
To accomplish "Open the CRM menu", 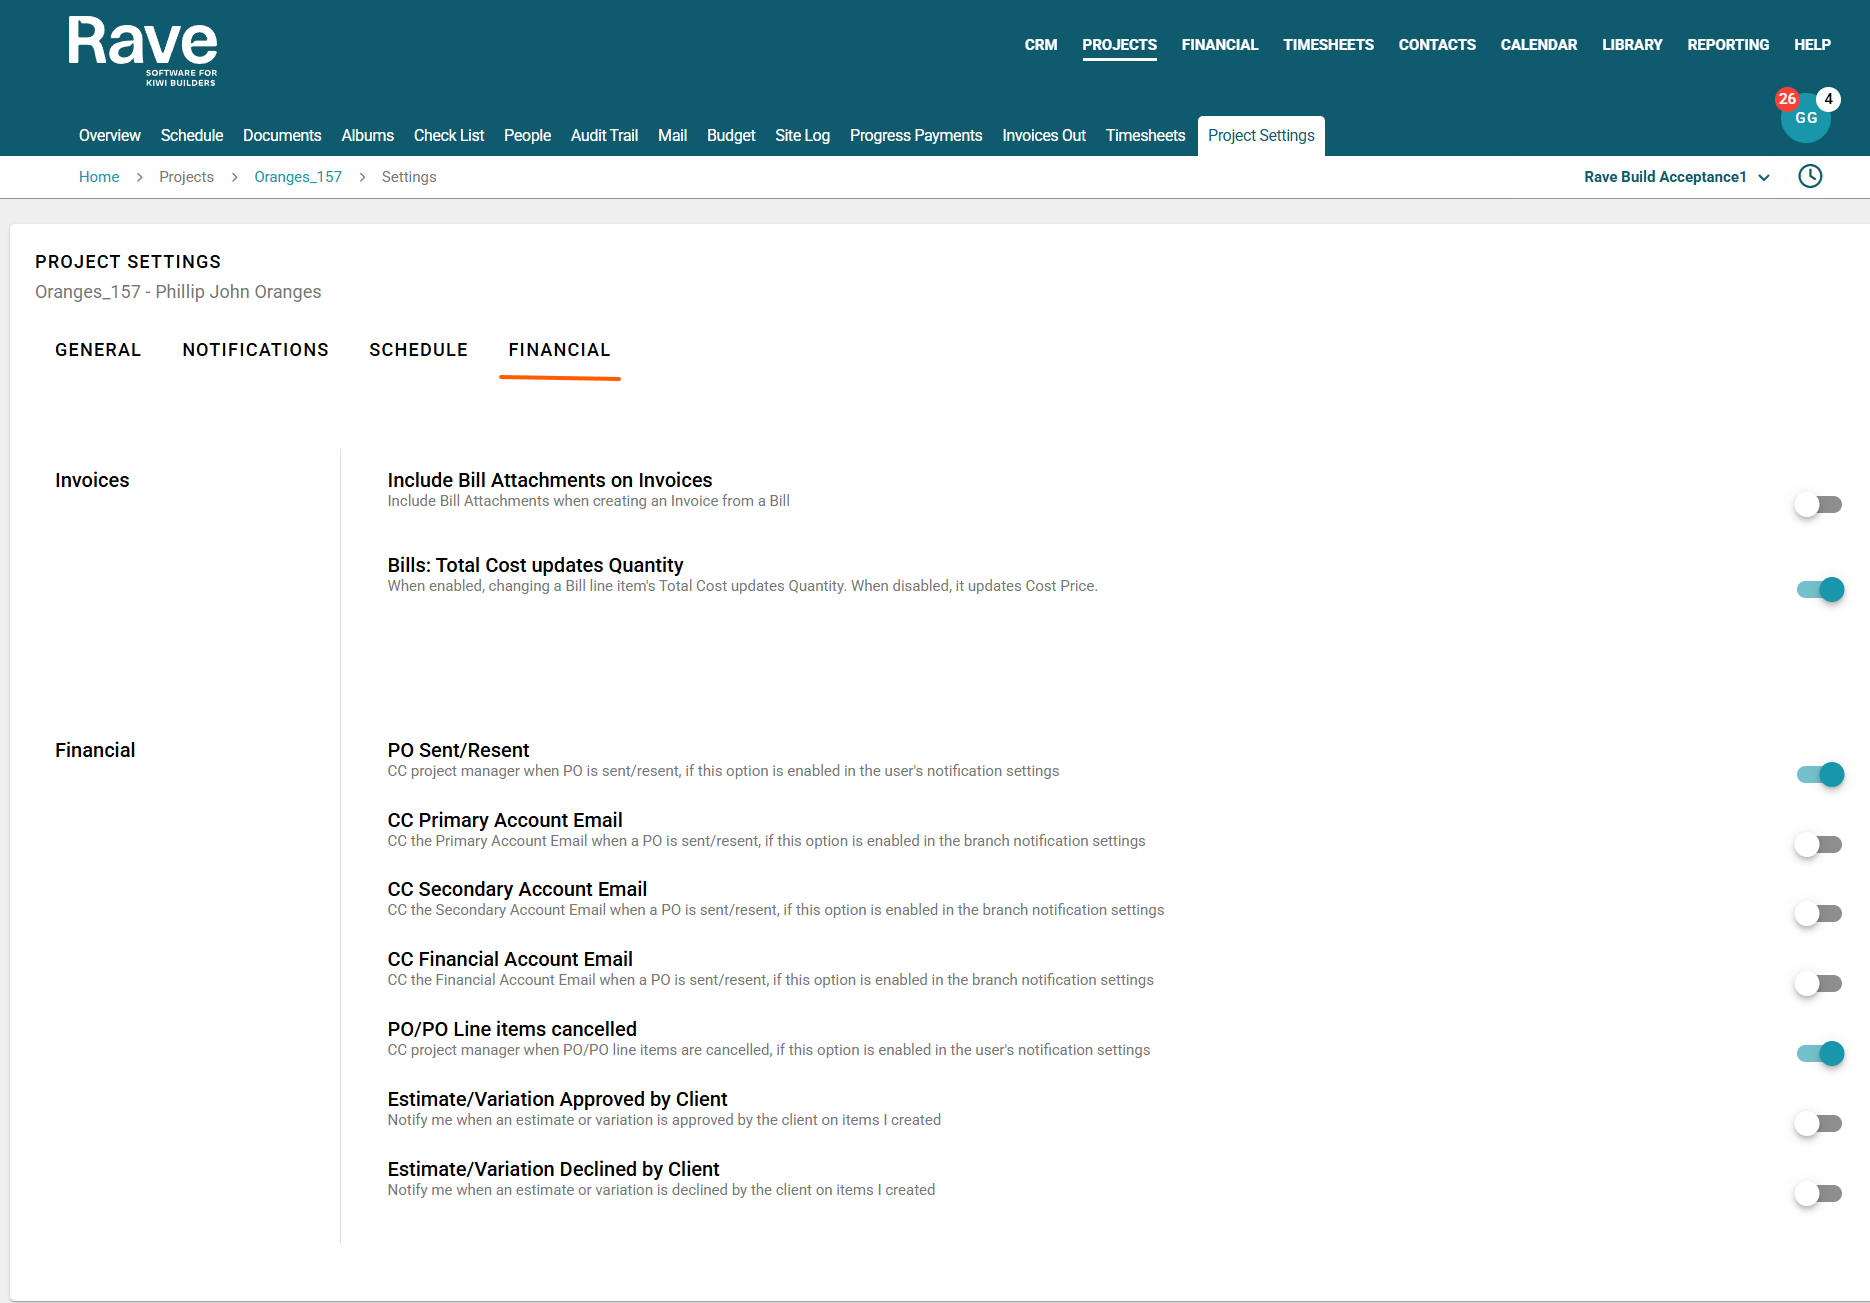I will click(x=1041, y=45).
